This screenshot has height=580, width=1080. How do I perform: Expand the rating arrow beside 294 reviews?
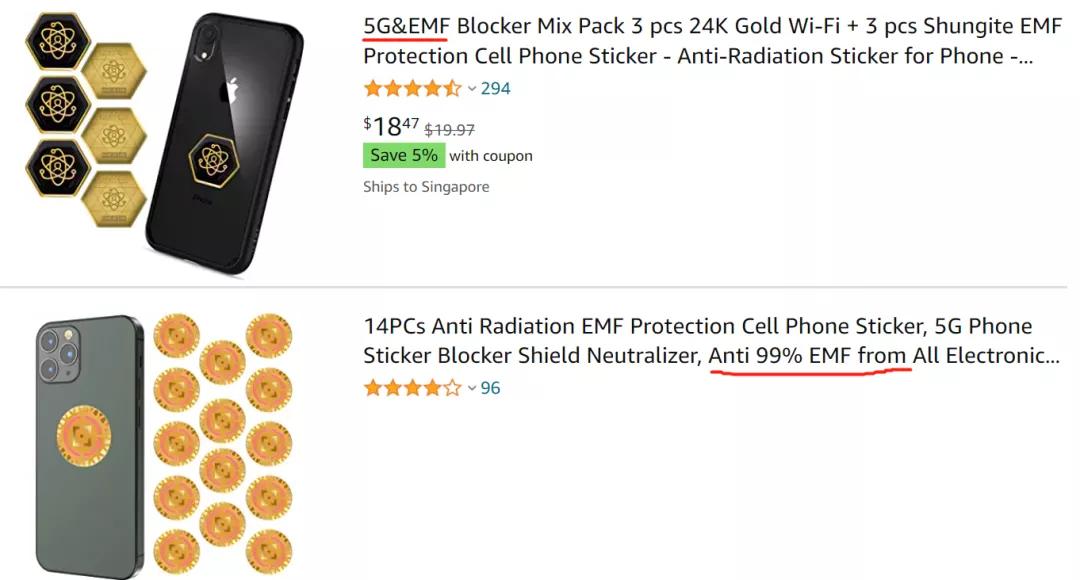click(x=472, y=89)
